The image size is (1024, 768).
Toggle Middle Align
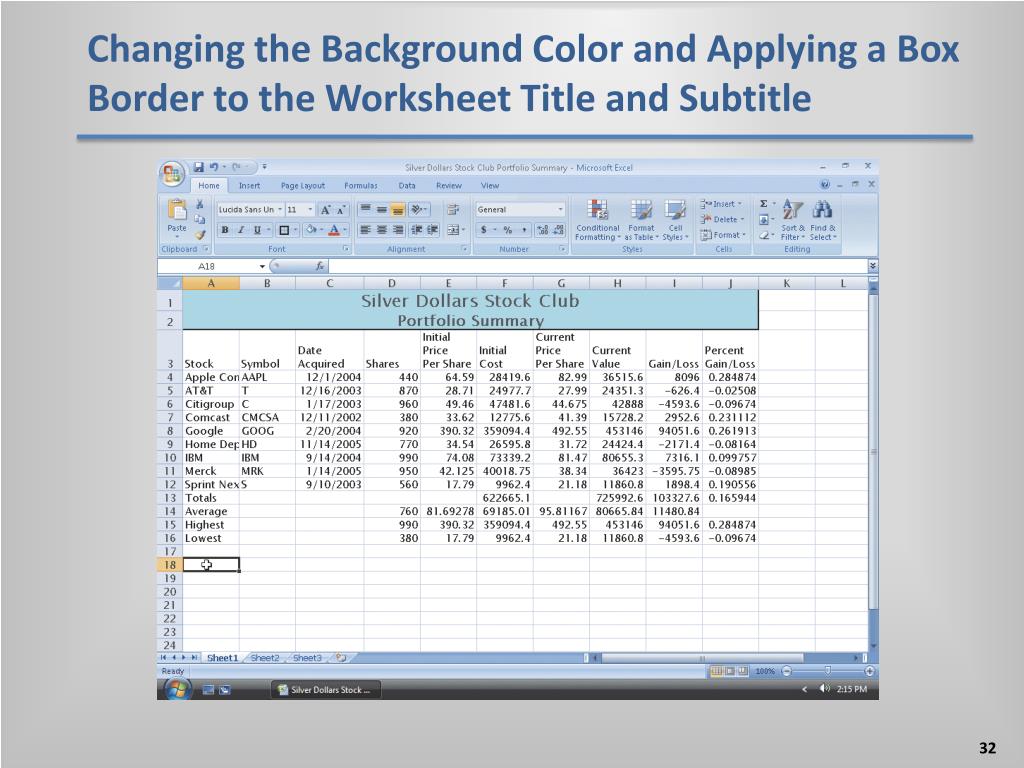(x=381, y=210)
